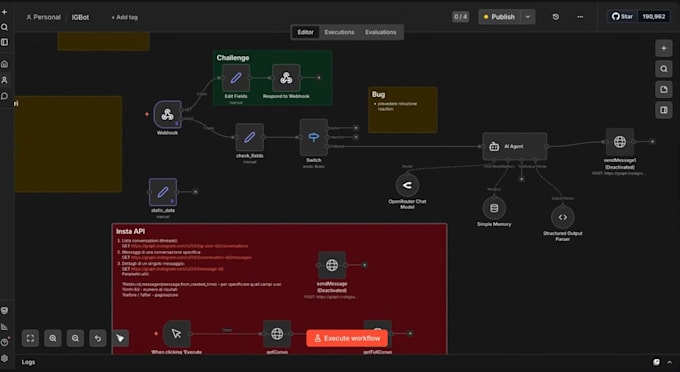Click the insights chart icon in the sidebar
Viewport: 680px width, 372px height.
[4, 326]
